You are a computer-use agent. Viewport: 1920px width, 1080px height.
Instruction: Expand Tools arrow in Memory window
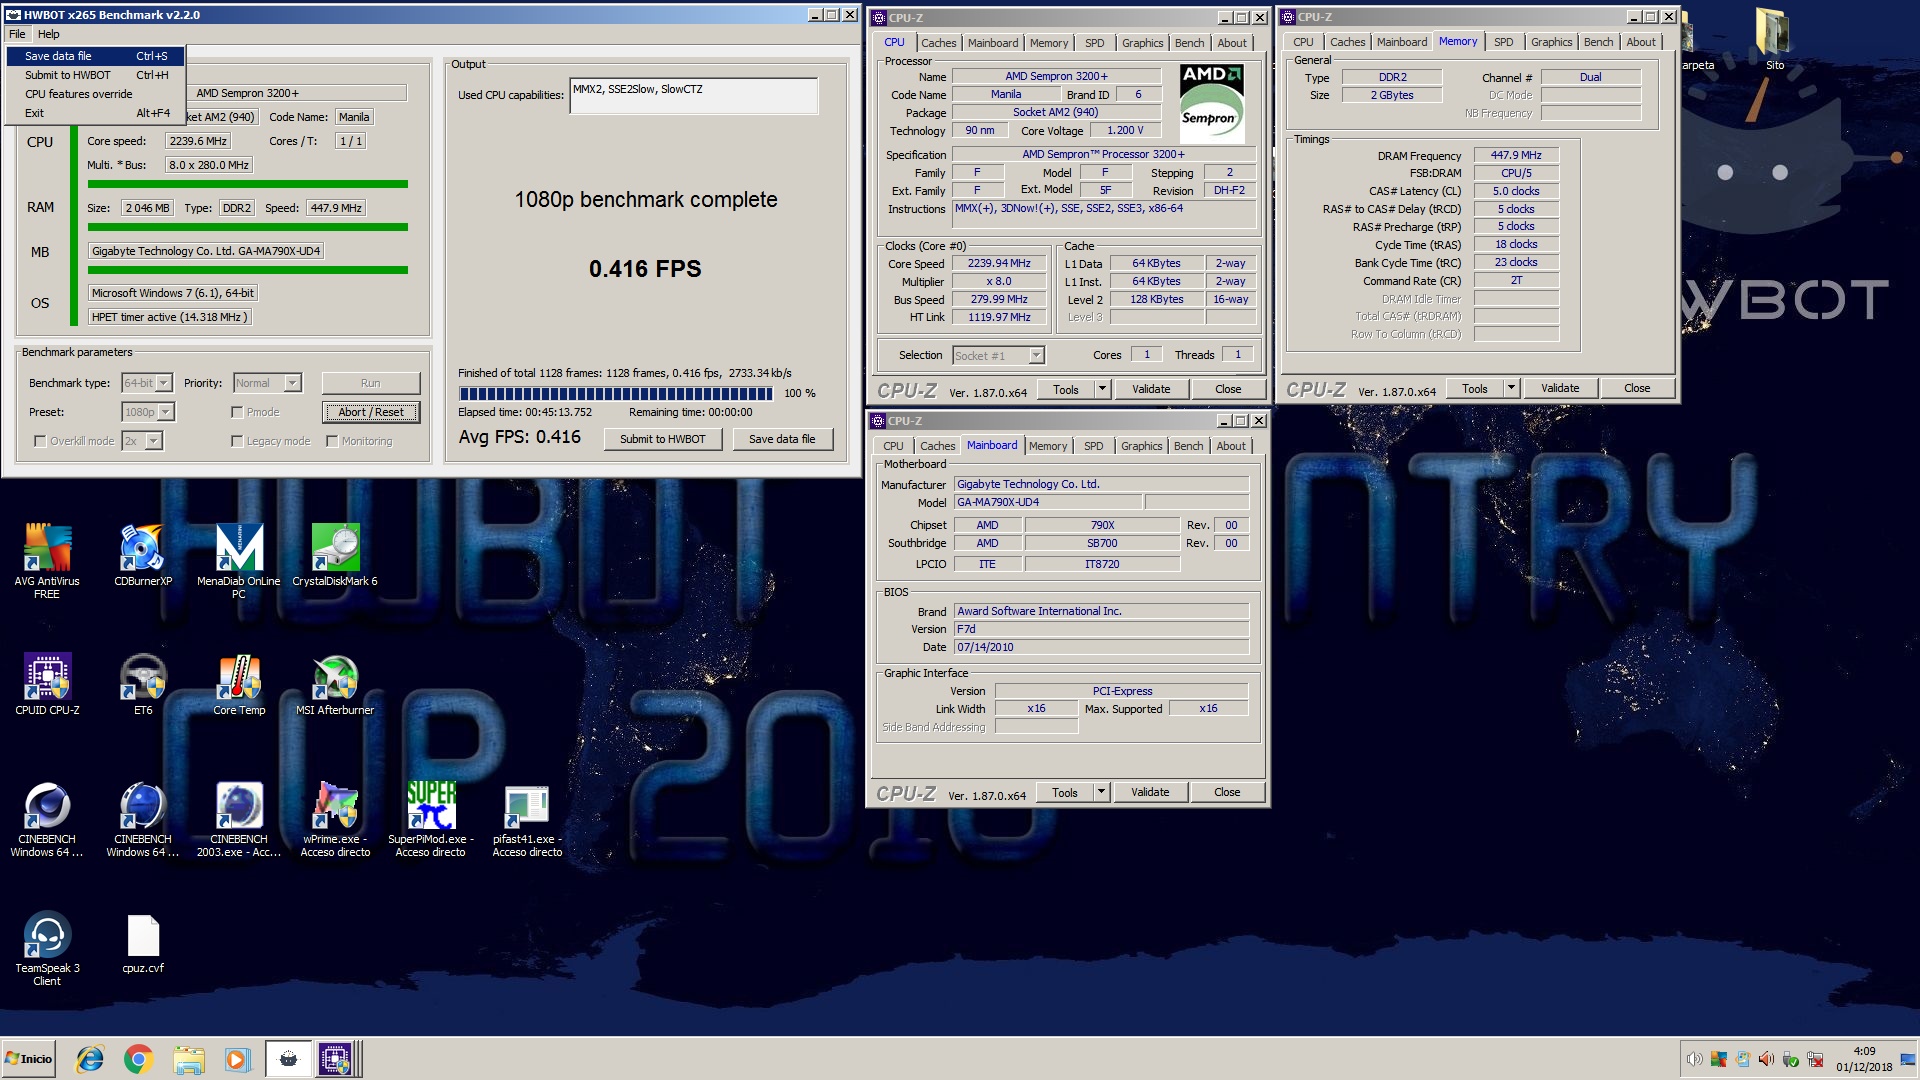(1511, 388)
